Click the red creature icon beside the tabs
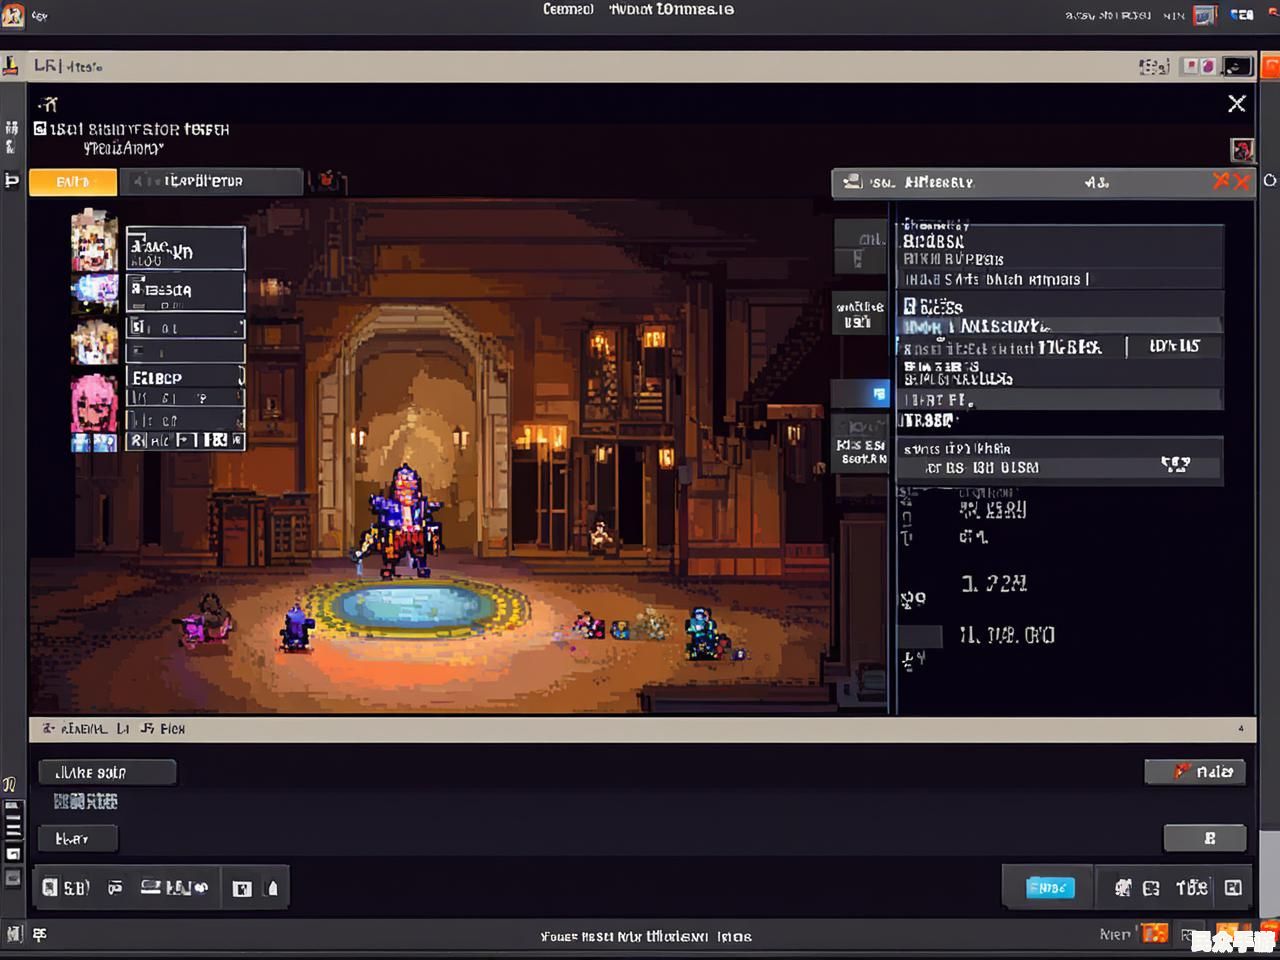 point(327,181)
